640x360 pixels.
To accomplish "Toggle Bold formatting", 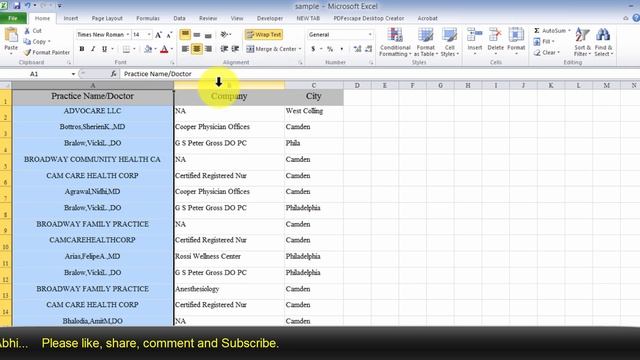I will 82,49.
